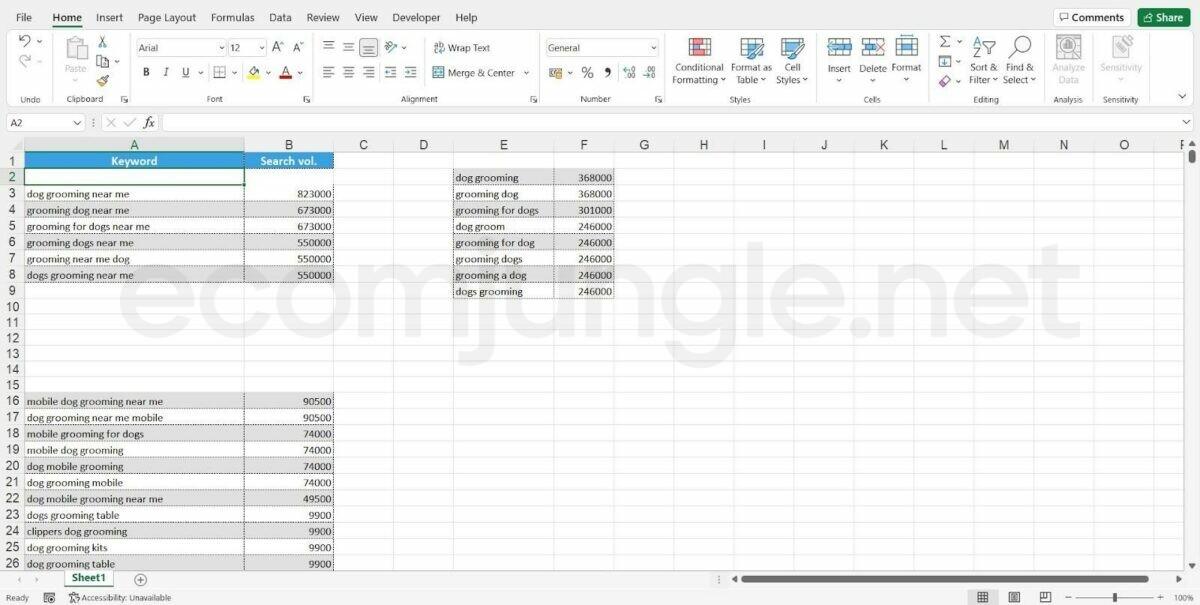This screenshot has height=605, width=1200.
Task: Click the Conditional Formatting icon
Action: point(699,48)
